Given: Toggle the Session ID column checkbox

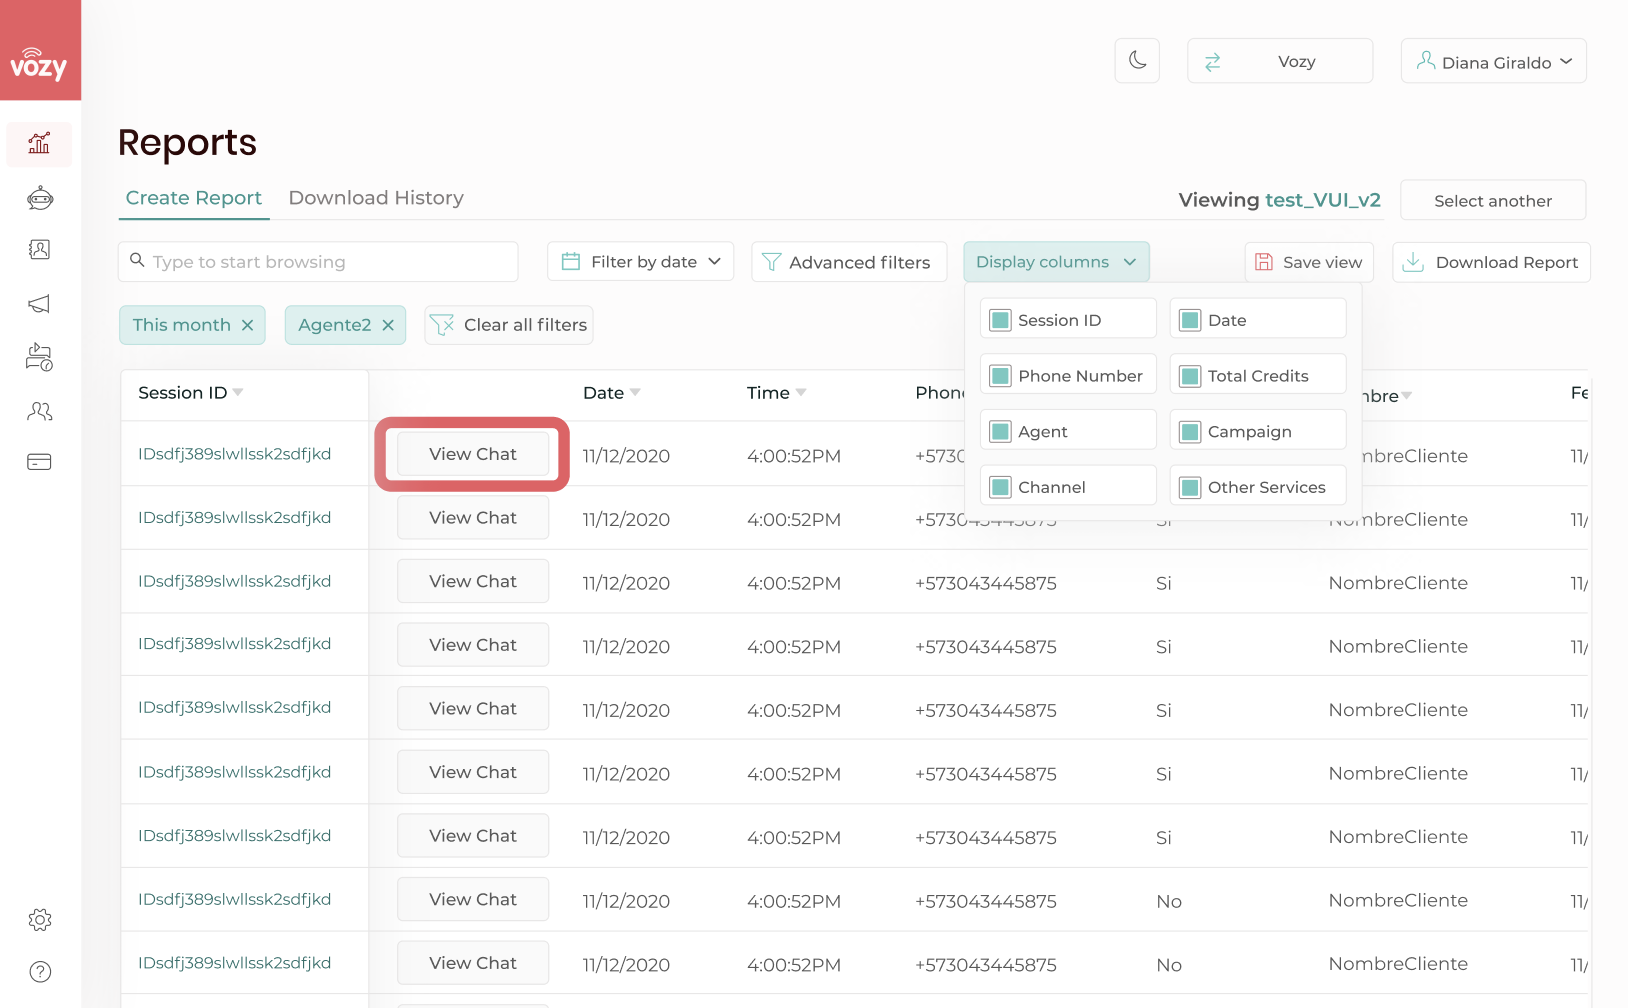Looking at the screenshot, I should pos(1000,320).
